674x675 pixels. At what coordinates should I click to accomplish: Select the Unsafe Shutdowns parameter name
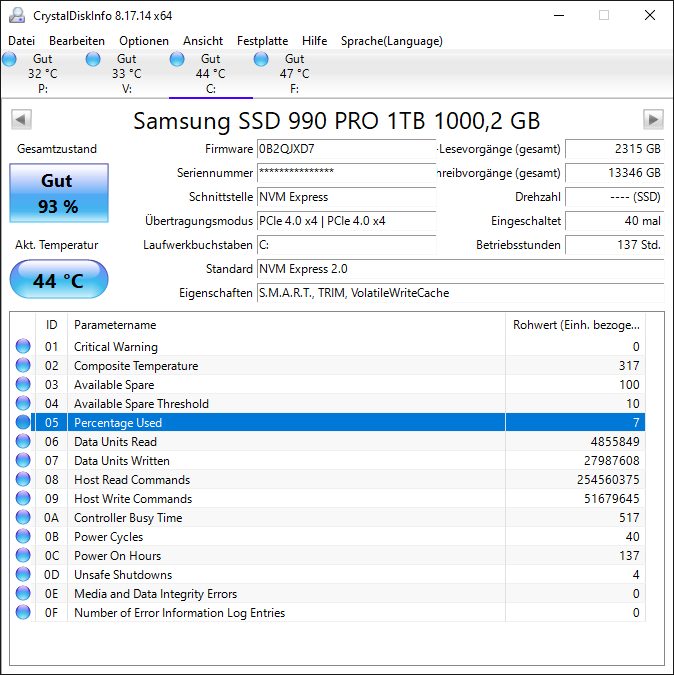123,575
